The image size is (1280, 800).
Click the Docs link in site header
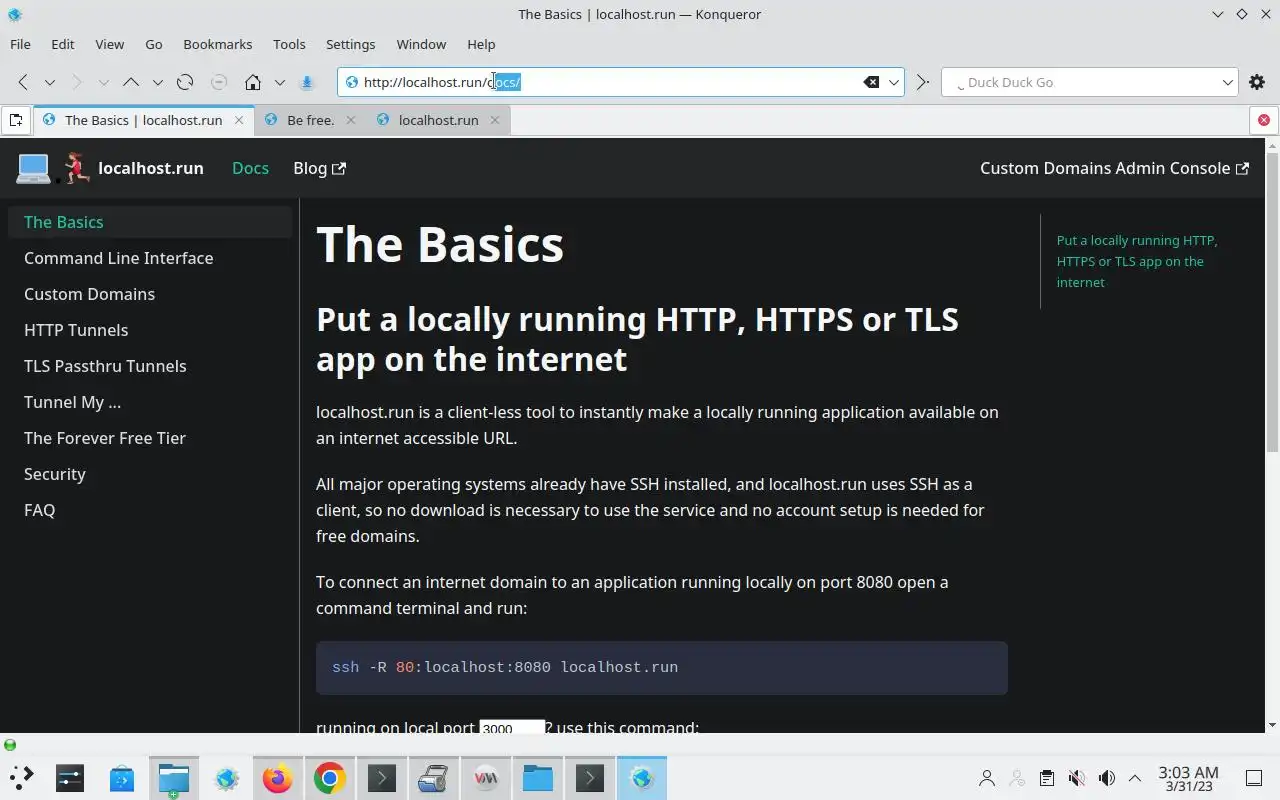coord(250,168)
